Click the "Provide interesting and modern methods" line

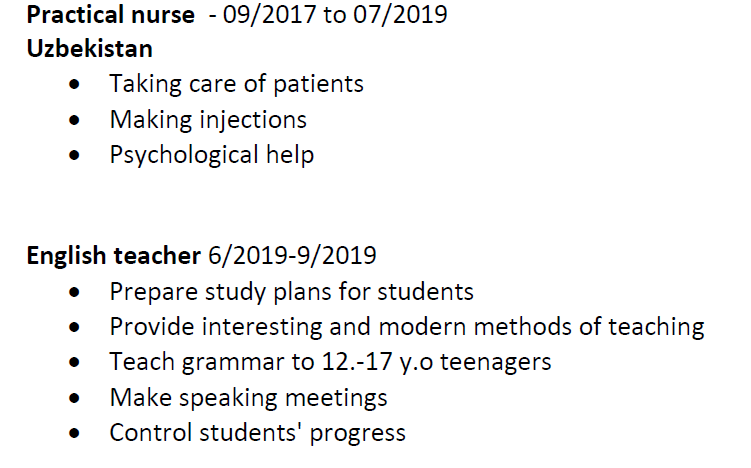point(407,327)
